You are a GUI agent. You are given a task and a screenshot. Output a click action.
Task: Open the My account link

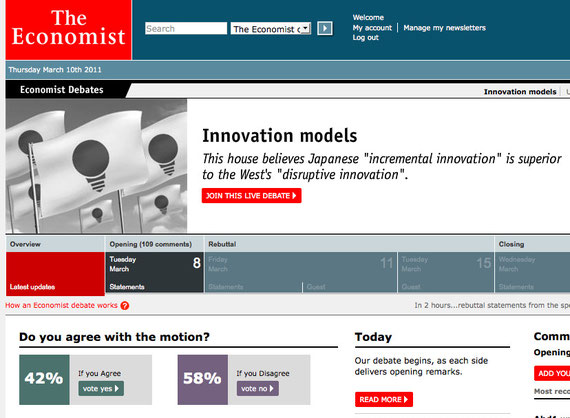click(372, 28)
